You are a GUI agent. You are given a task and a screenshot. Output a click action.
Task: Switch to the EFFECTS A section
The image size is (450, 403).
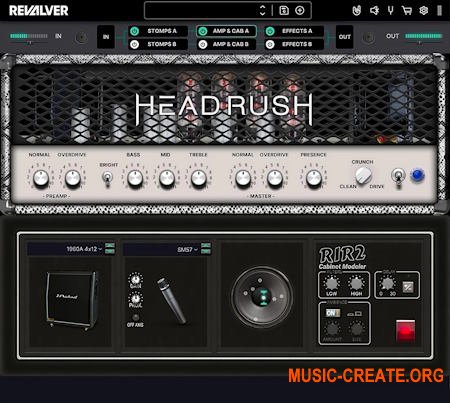coord(297,31)
